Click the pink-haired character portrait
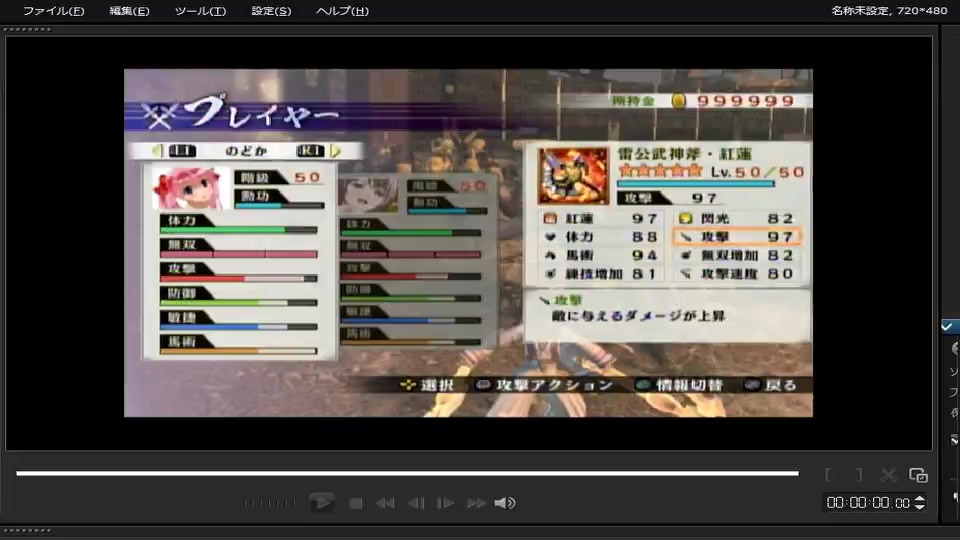Screen dimensions: 960x540 189,189
